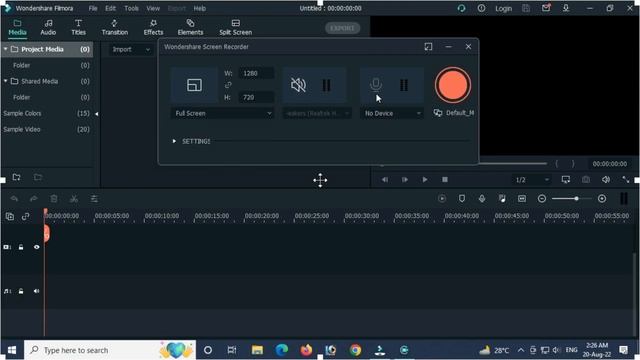Click the Screen Recorder pop-out window icon
Screen dimensions: 640x360
pyautogui.click(x=428, y=47)
